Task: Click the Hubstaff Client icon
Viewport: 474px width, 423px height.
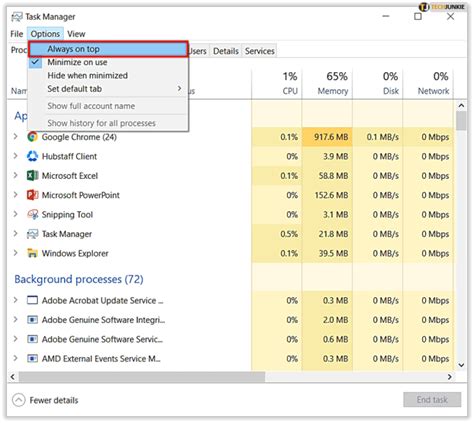Action: coord(32,156)
